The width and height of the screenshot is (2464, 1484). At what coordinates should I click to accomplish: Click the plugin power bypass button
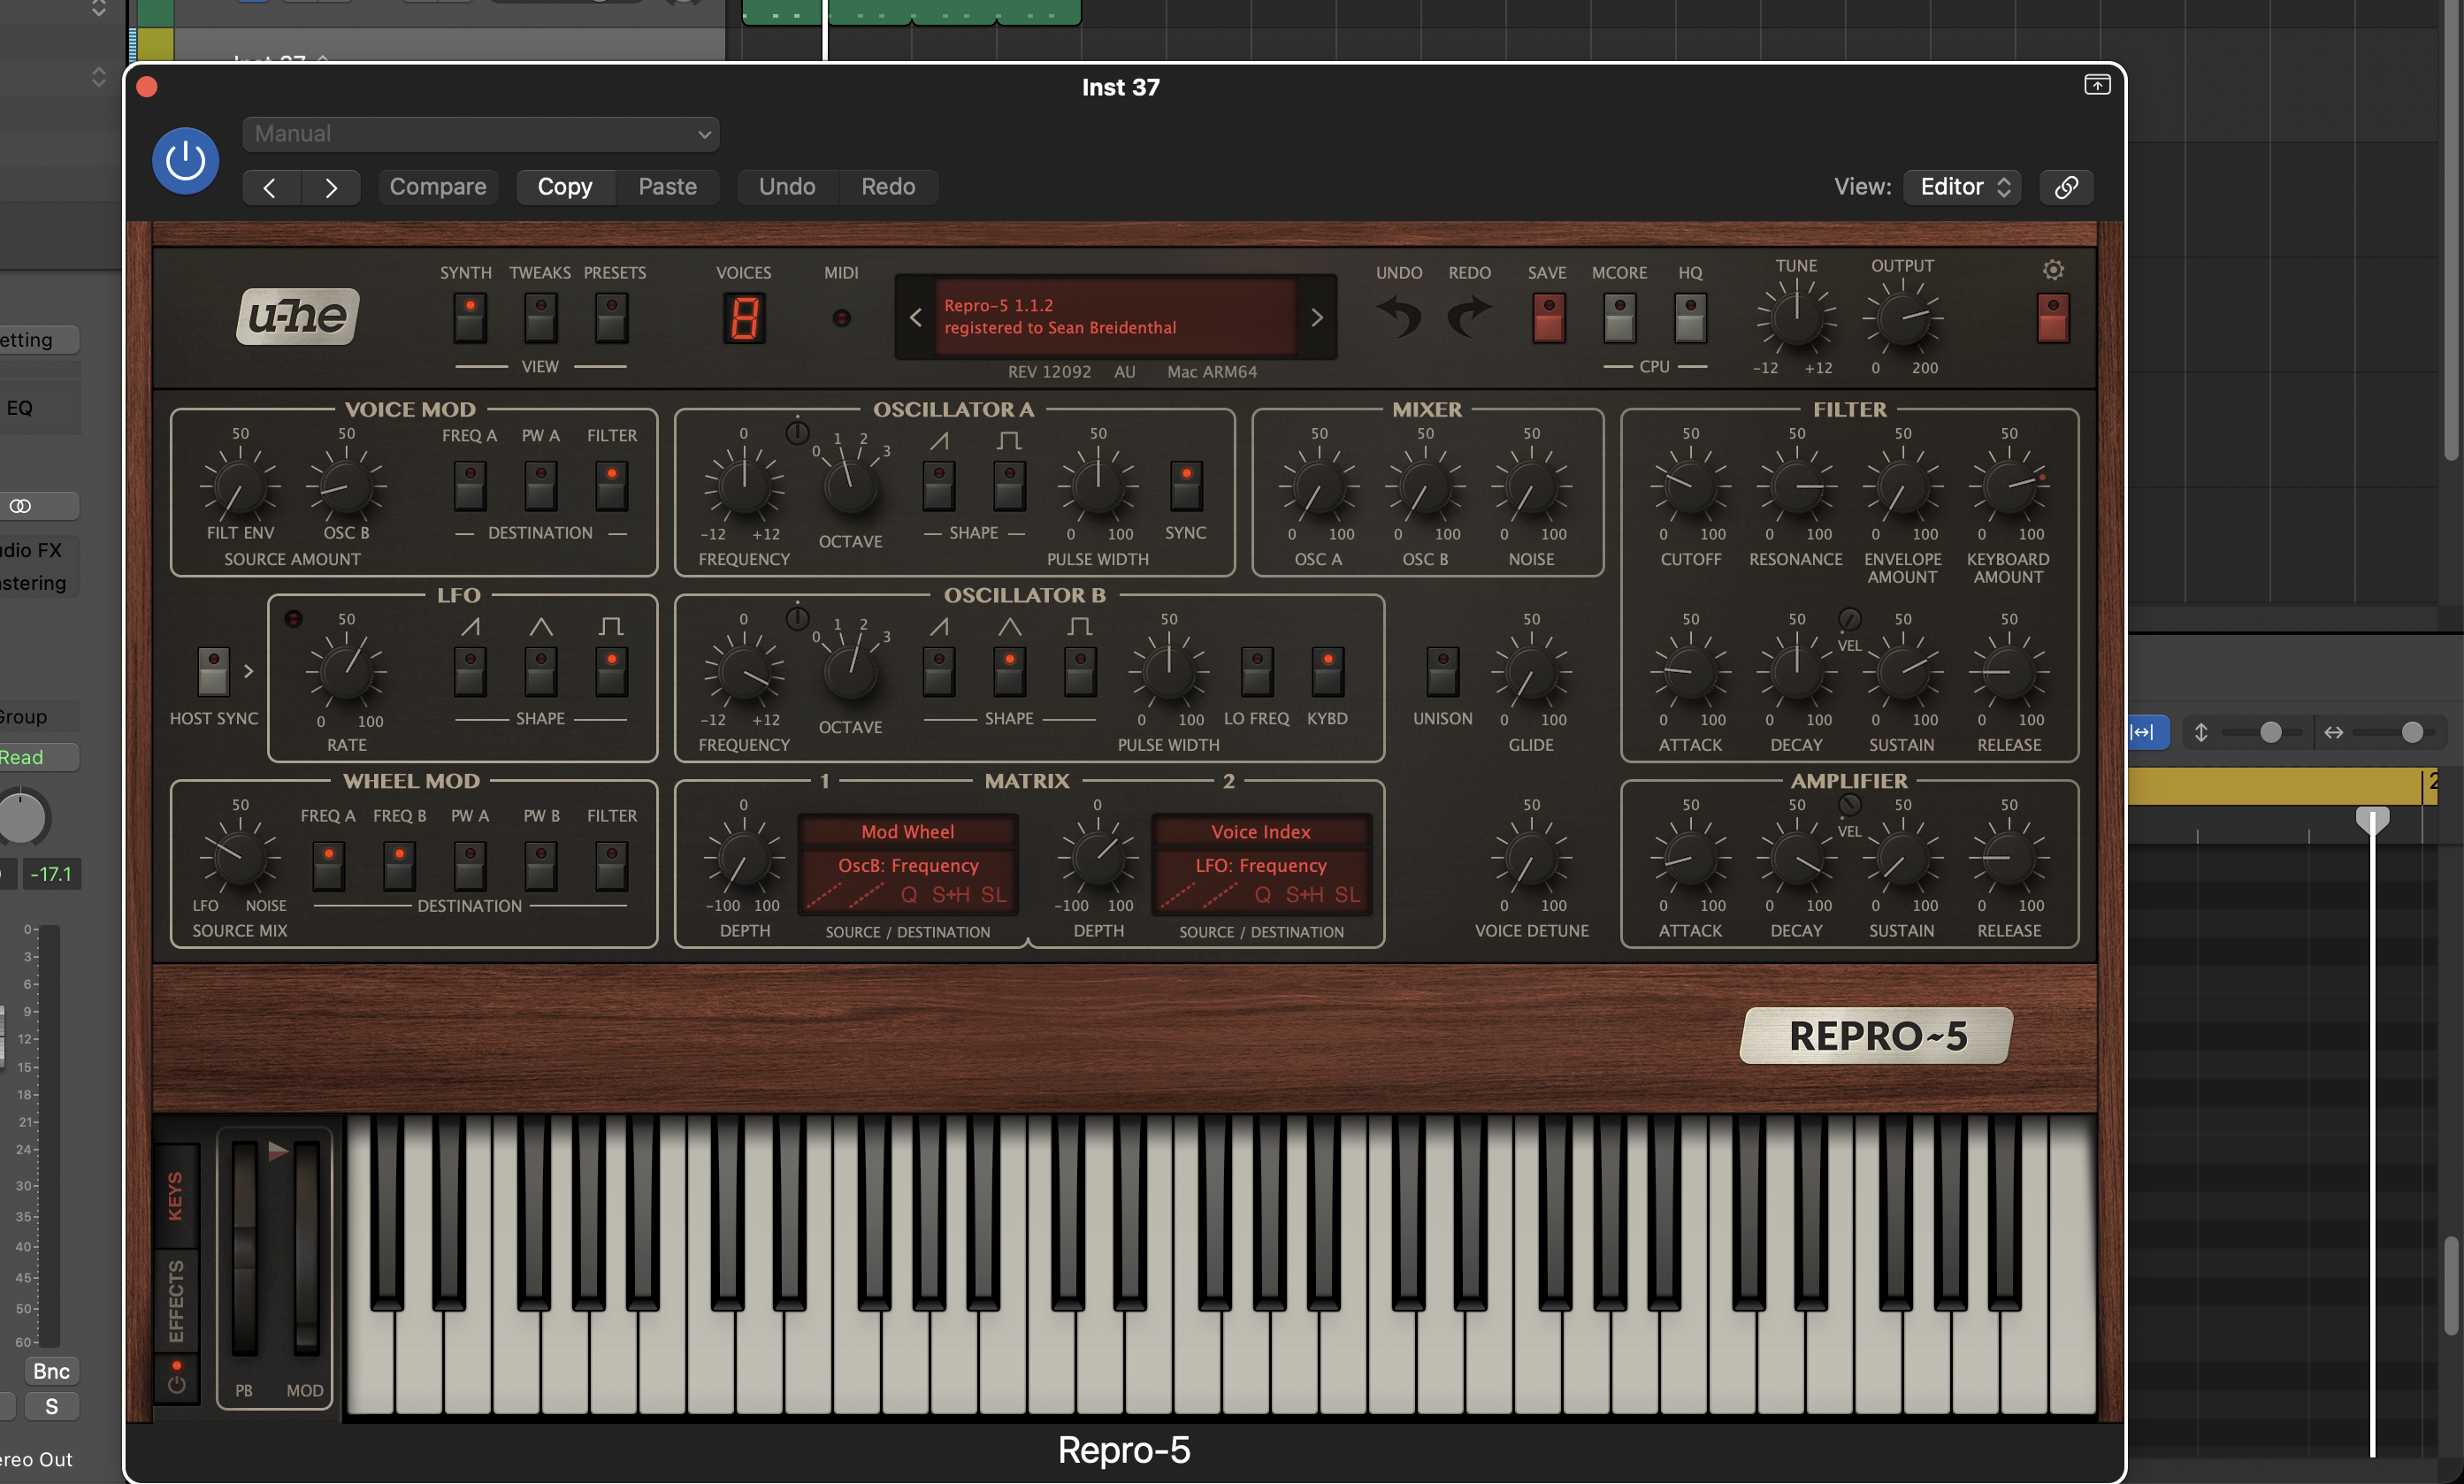tap(185, 160)
